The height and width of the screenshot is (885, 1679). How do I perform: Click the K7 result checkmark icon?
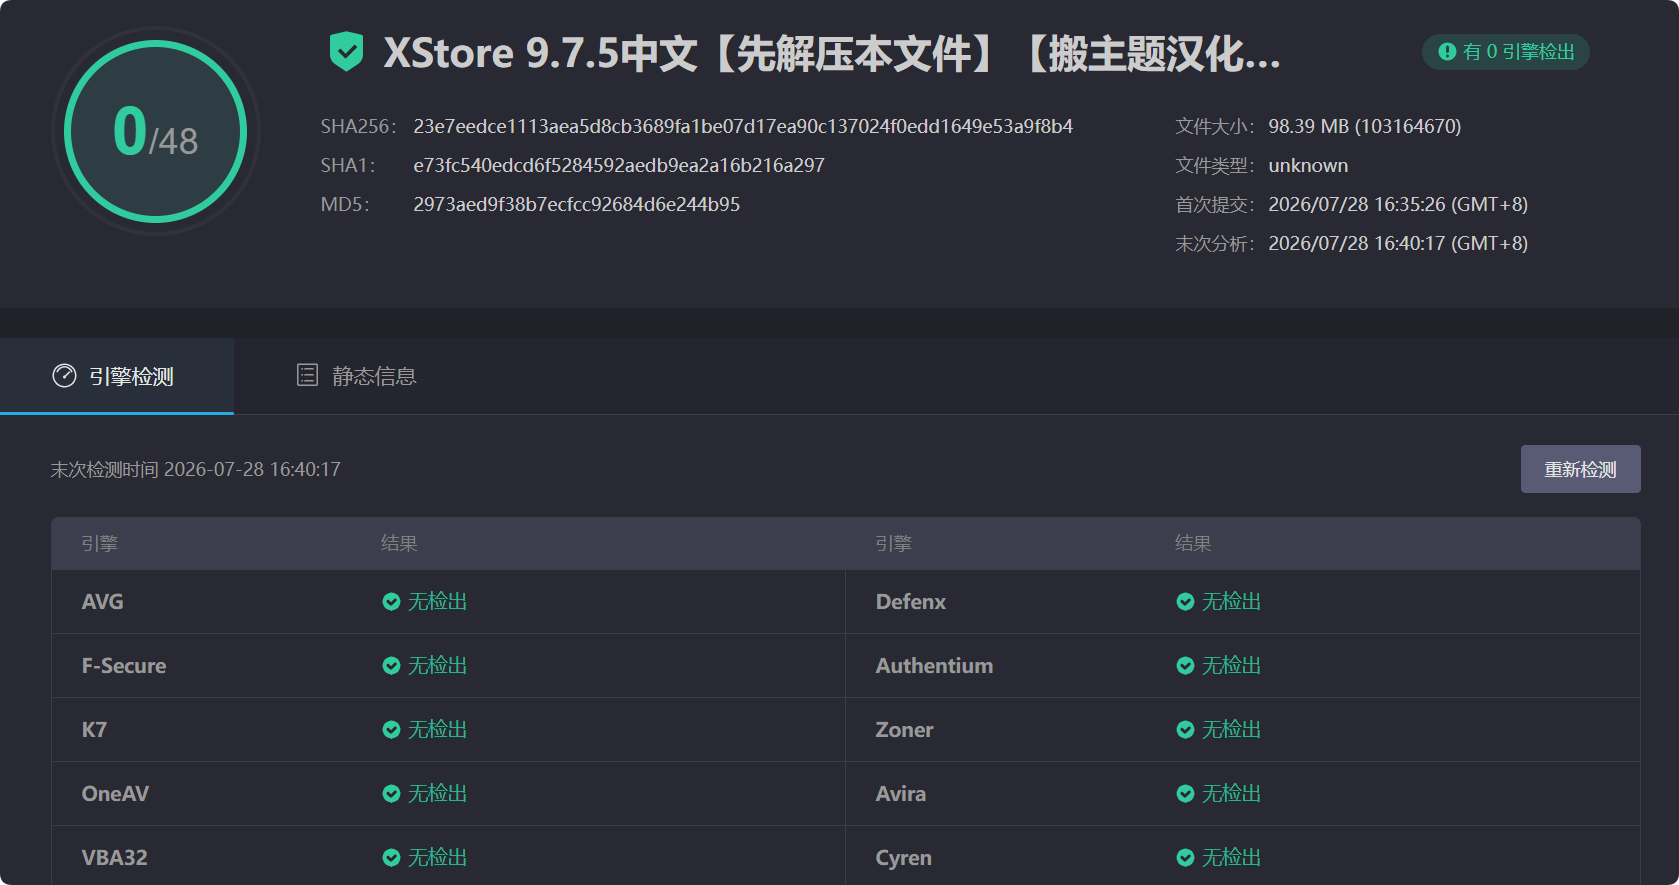[x=391, y=730]
